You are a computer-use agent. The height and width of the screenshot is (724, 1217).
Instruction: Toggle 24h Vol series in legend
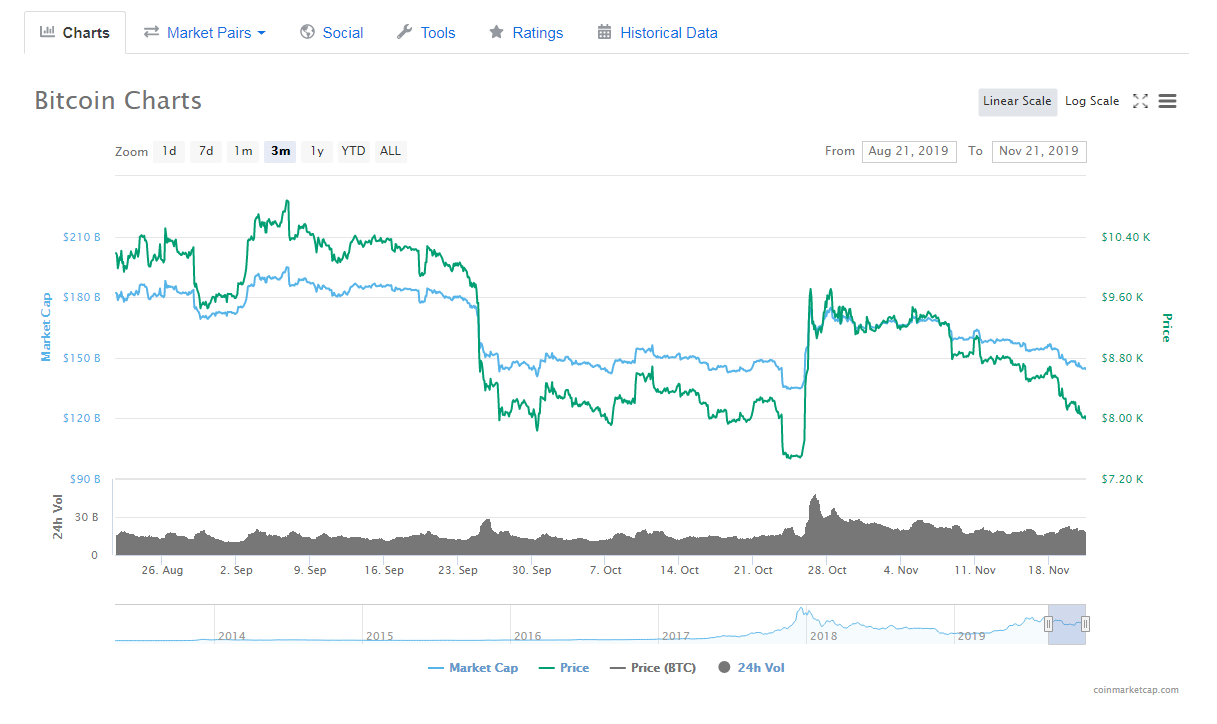point(751,668)
